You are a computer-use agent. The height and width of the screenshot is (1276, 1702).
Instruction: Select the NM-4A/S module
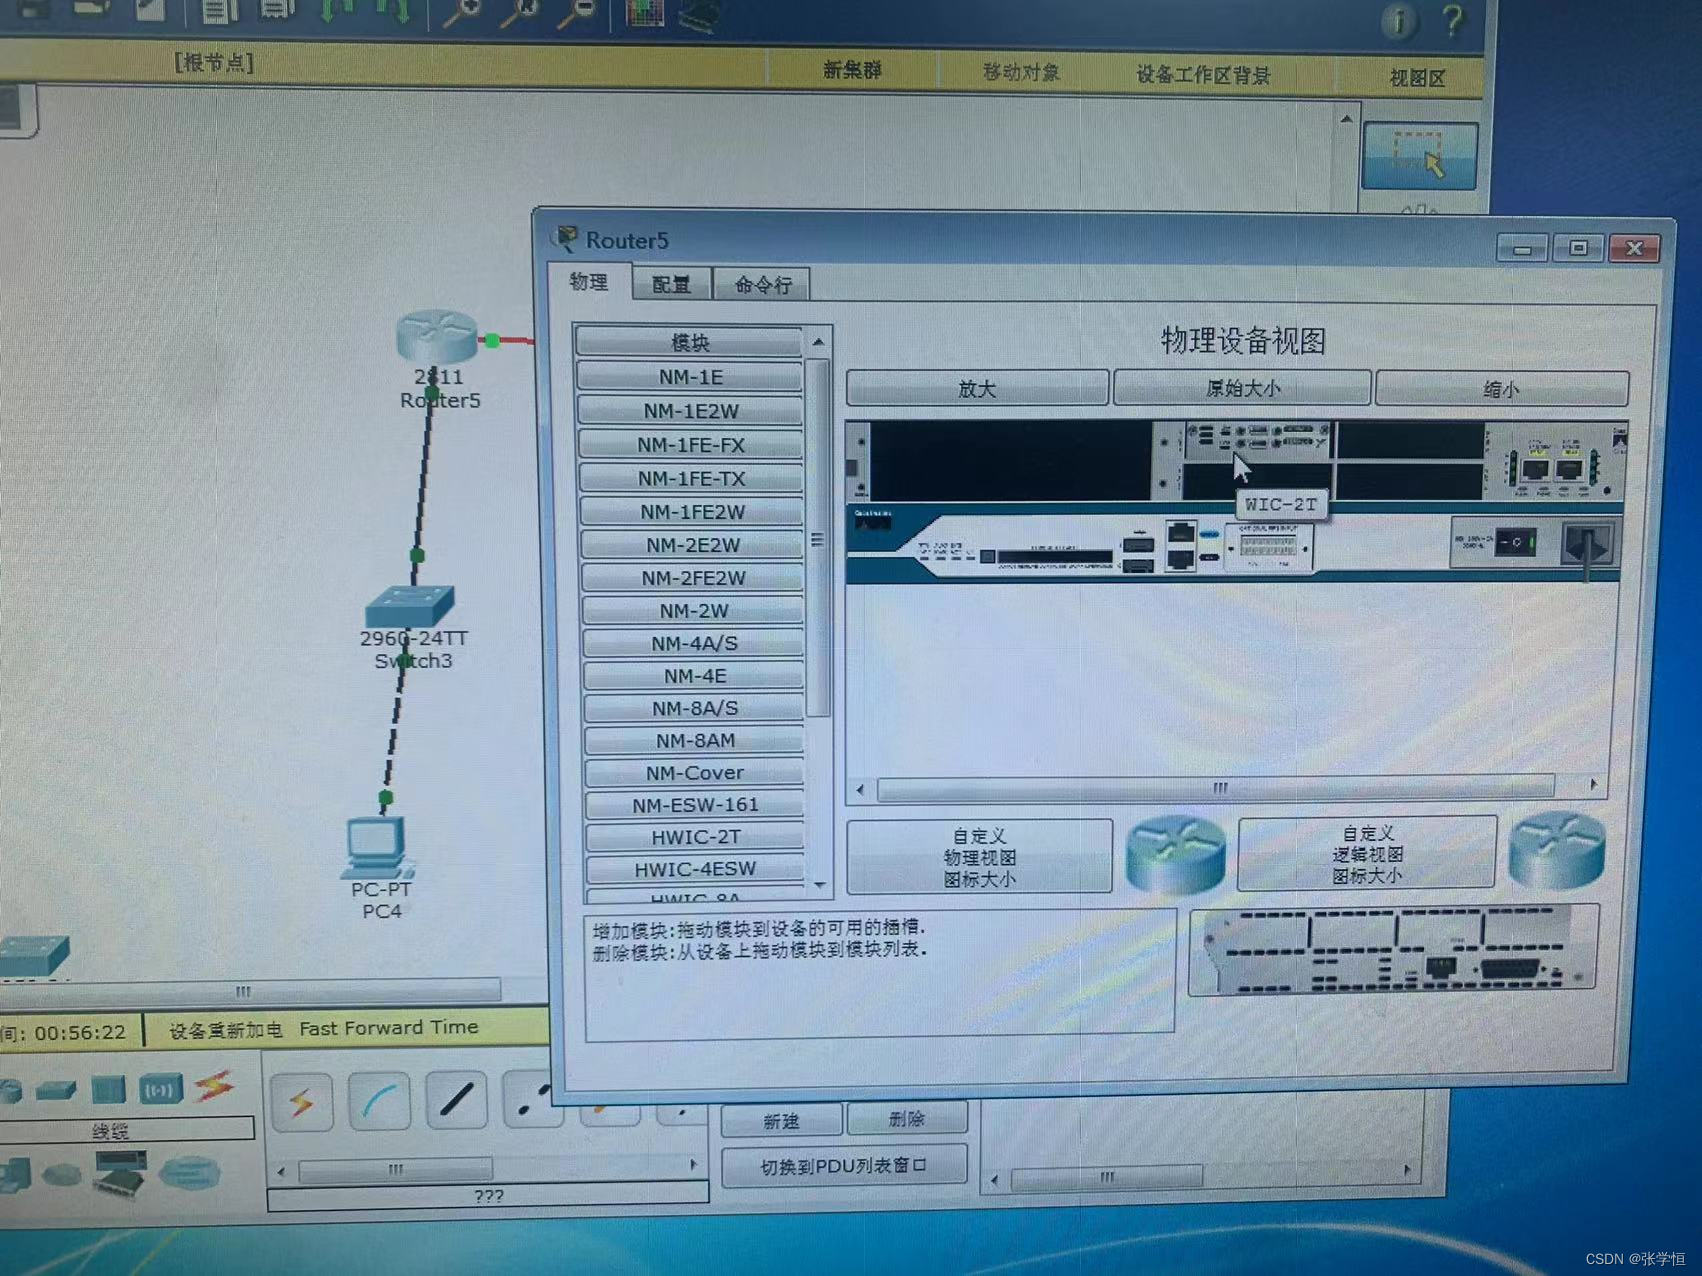point(694,644)
